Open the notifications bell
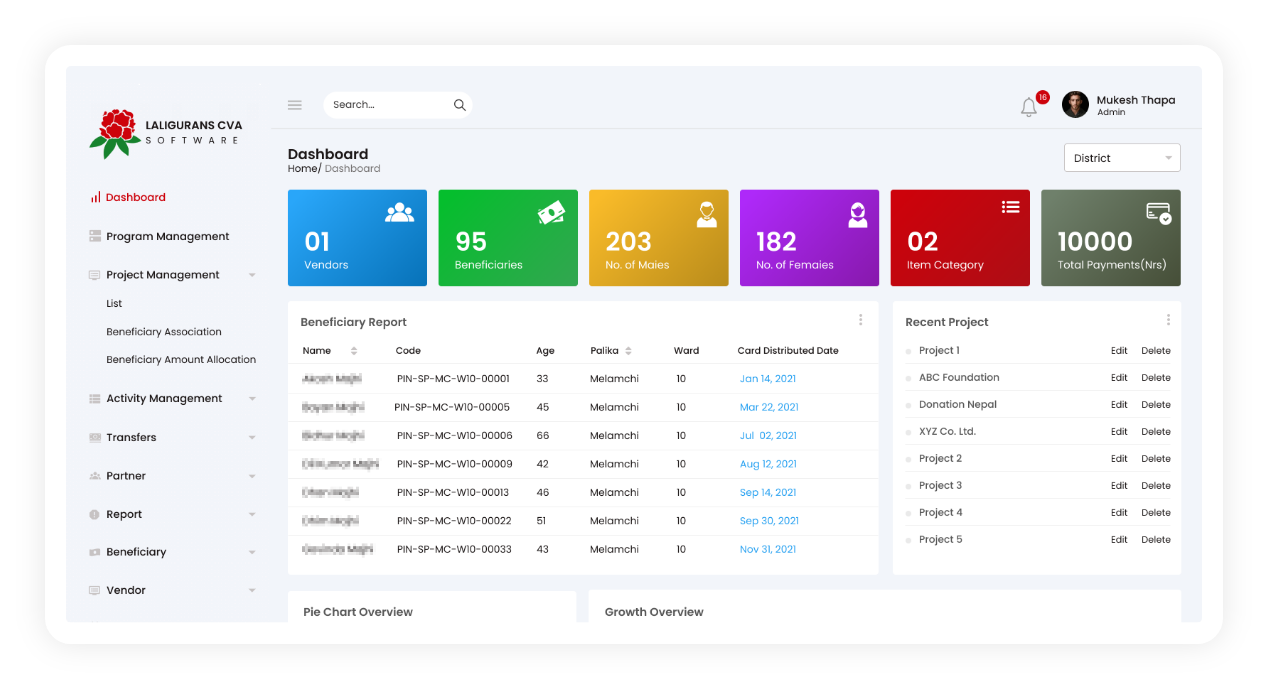The image size is (1268, 689). pyautogui.click(x=1028, y=107)
